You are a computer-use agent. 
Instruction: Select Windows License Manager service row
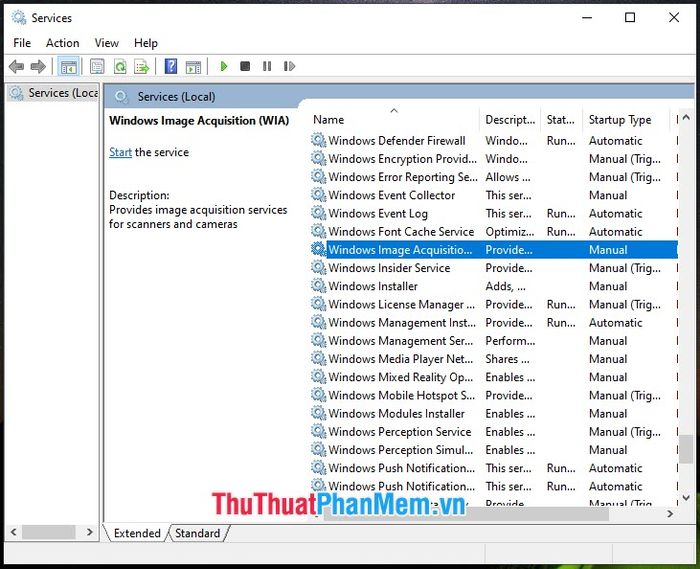tap(493, 304)
